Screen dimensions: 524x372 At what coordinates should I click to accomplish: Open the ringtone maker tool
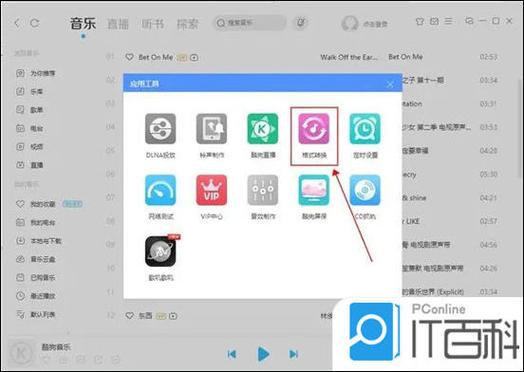point(212,129)
